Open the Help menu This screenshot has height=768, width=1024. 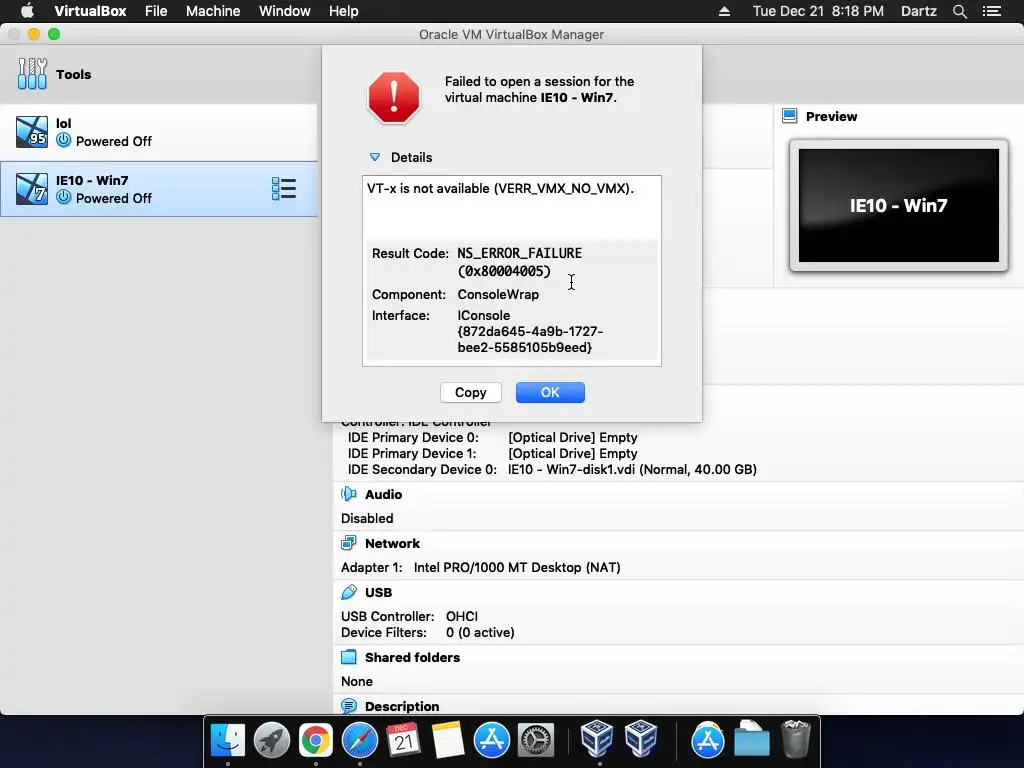tap(344, 11)
